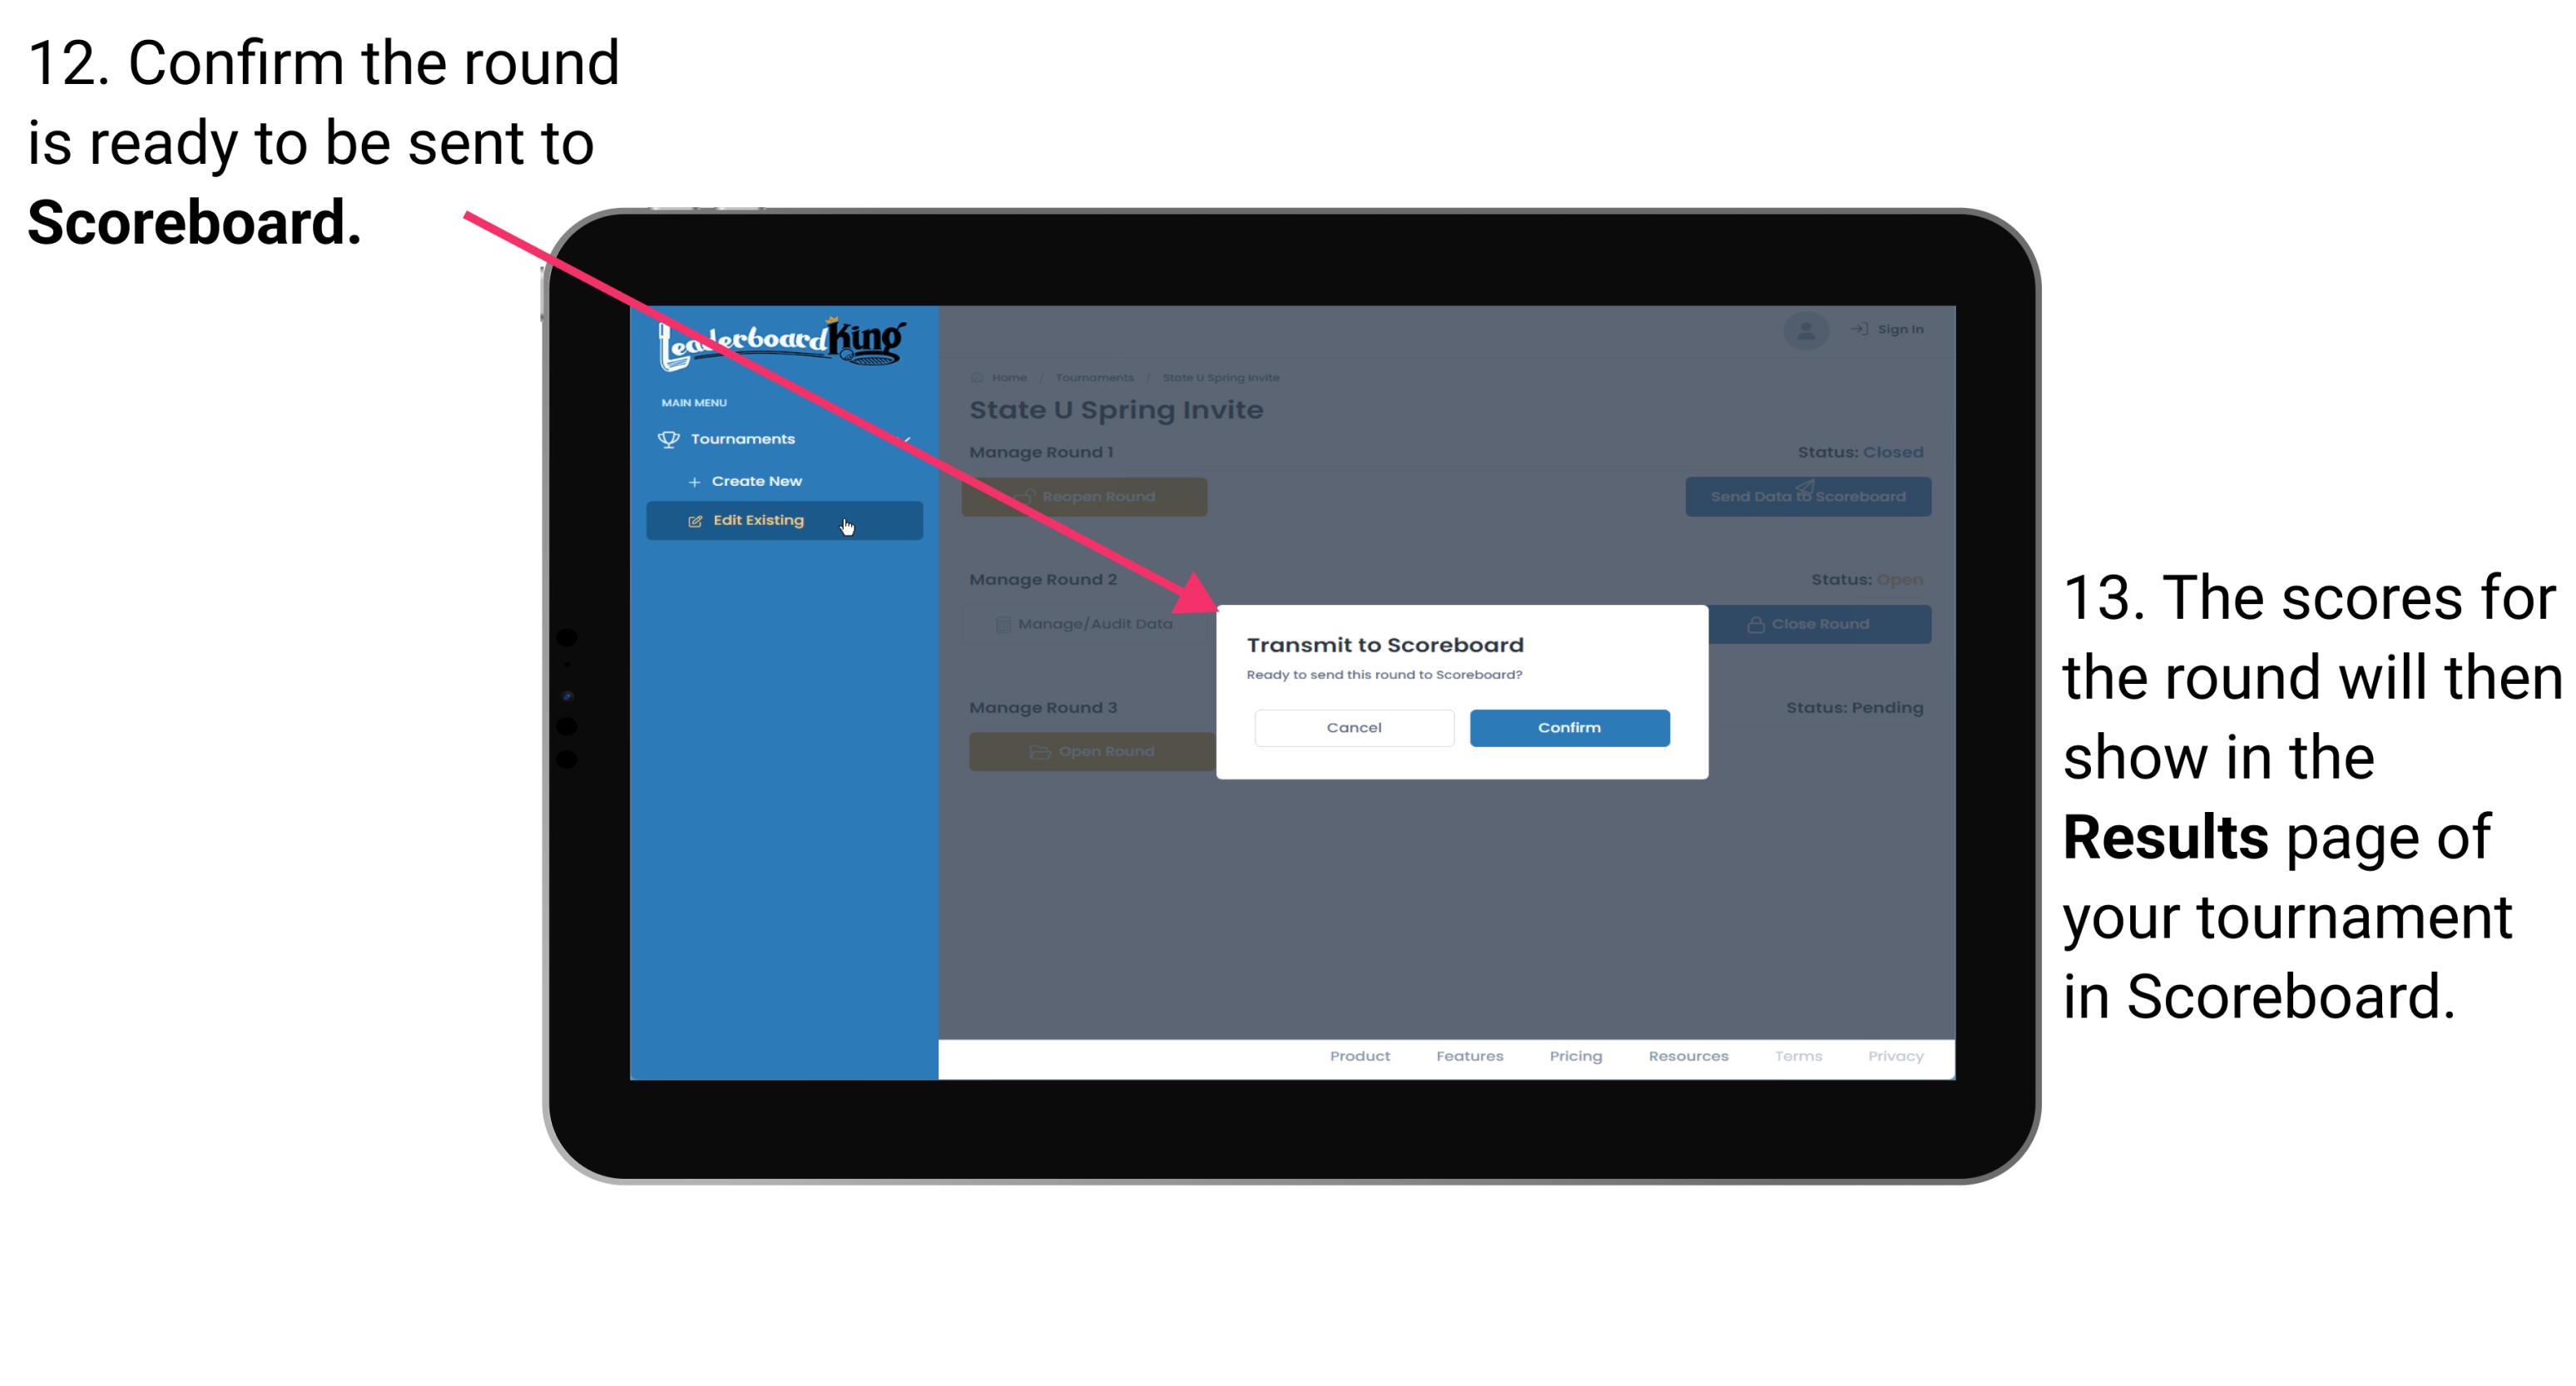Select Tournaments from the main menu
Viewport: 2576px width, 1386px height.
coord(745,438)
